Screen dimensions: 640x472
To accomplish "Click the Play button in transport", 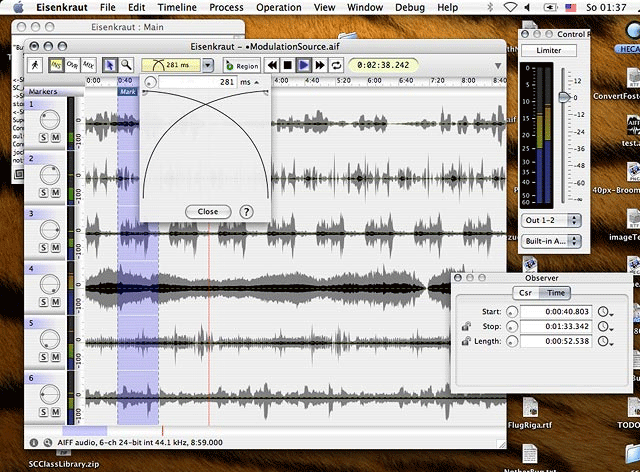I will [x=303, y=65].
